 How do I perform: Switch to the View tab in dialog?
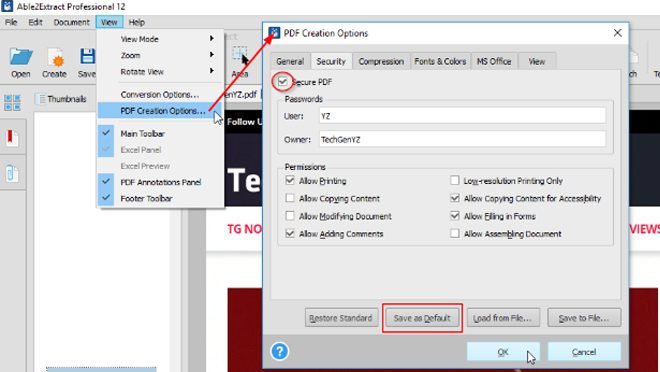coord(537,61)
